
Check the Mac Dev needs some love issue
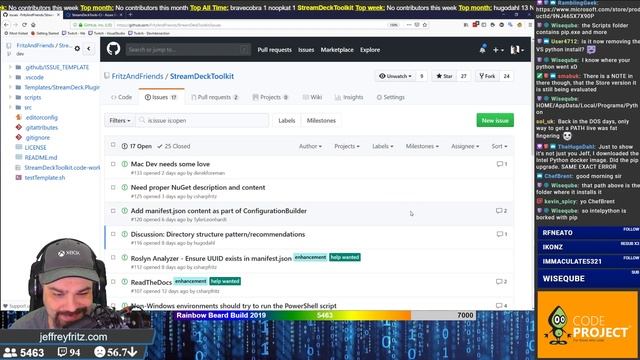pos(113,164)
